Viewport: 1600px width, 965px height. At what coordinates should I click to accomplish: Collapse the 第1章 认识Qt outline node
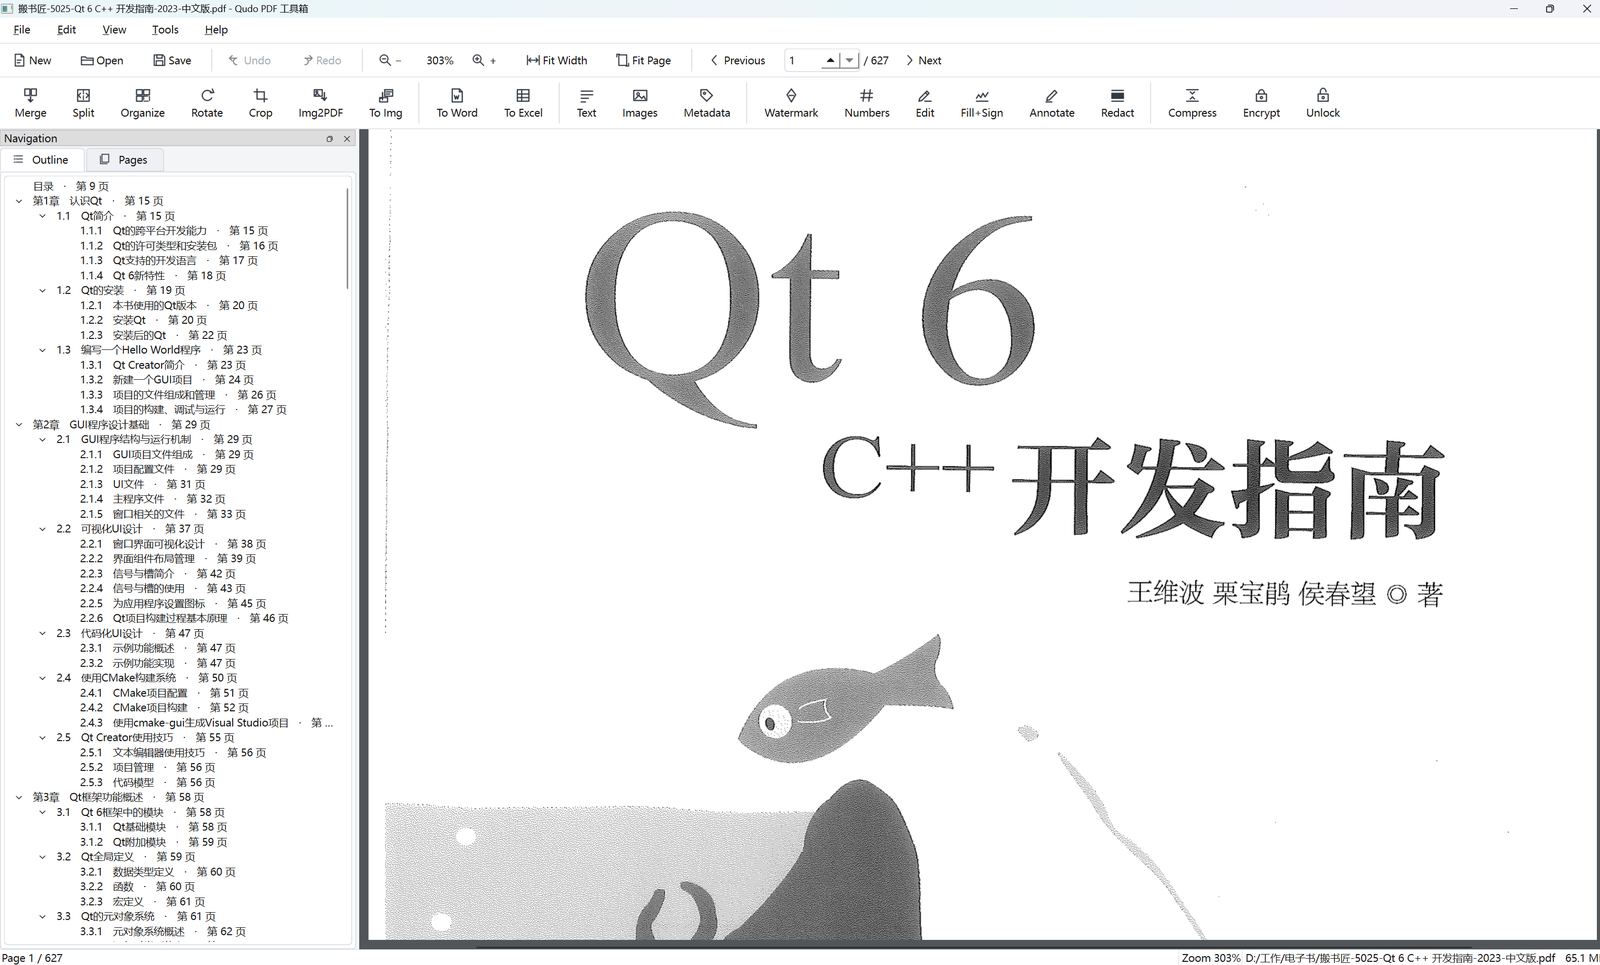(19, 201)
